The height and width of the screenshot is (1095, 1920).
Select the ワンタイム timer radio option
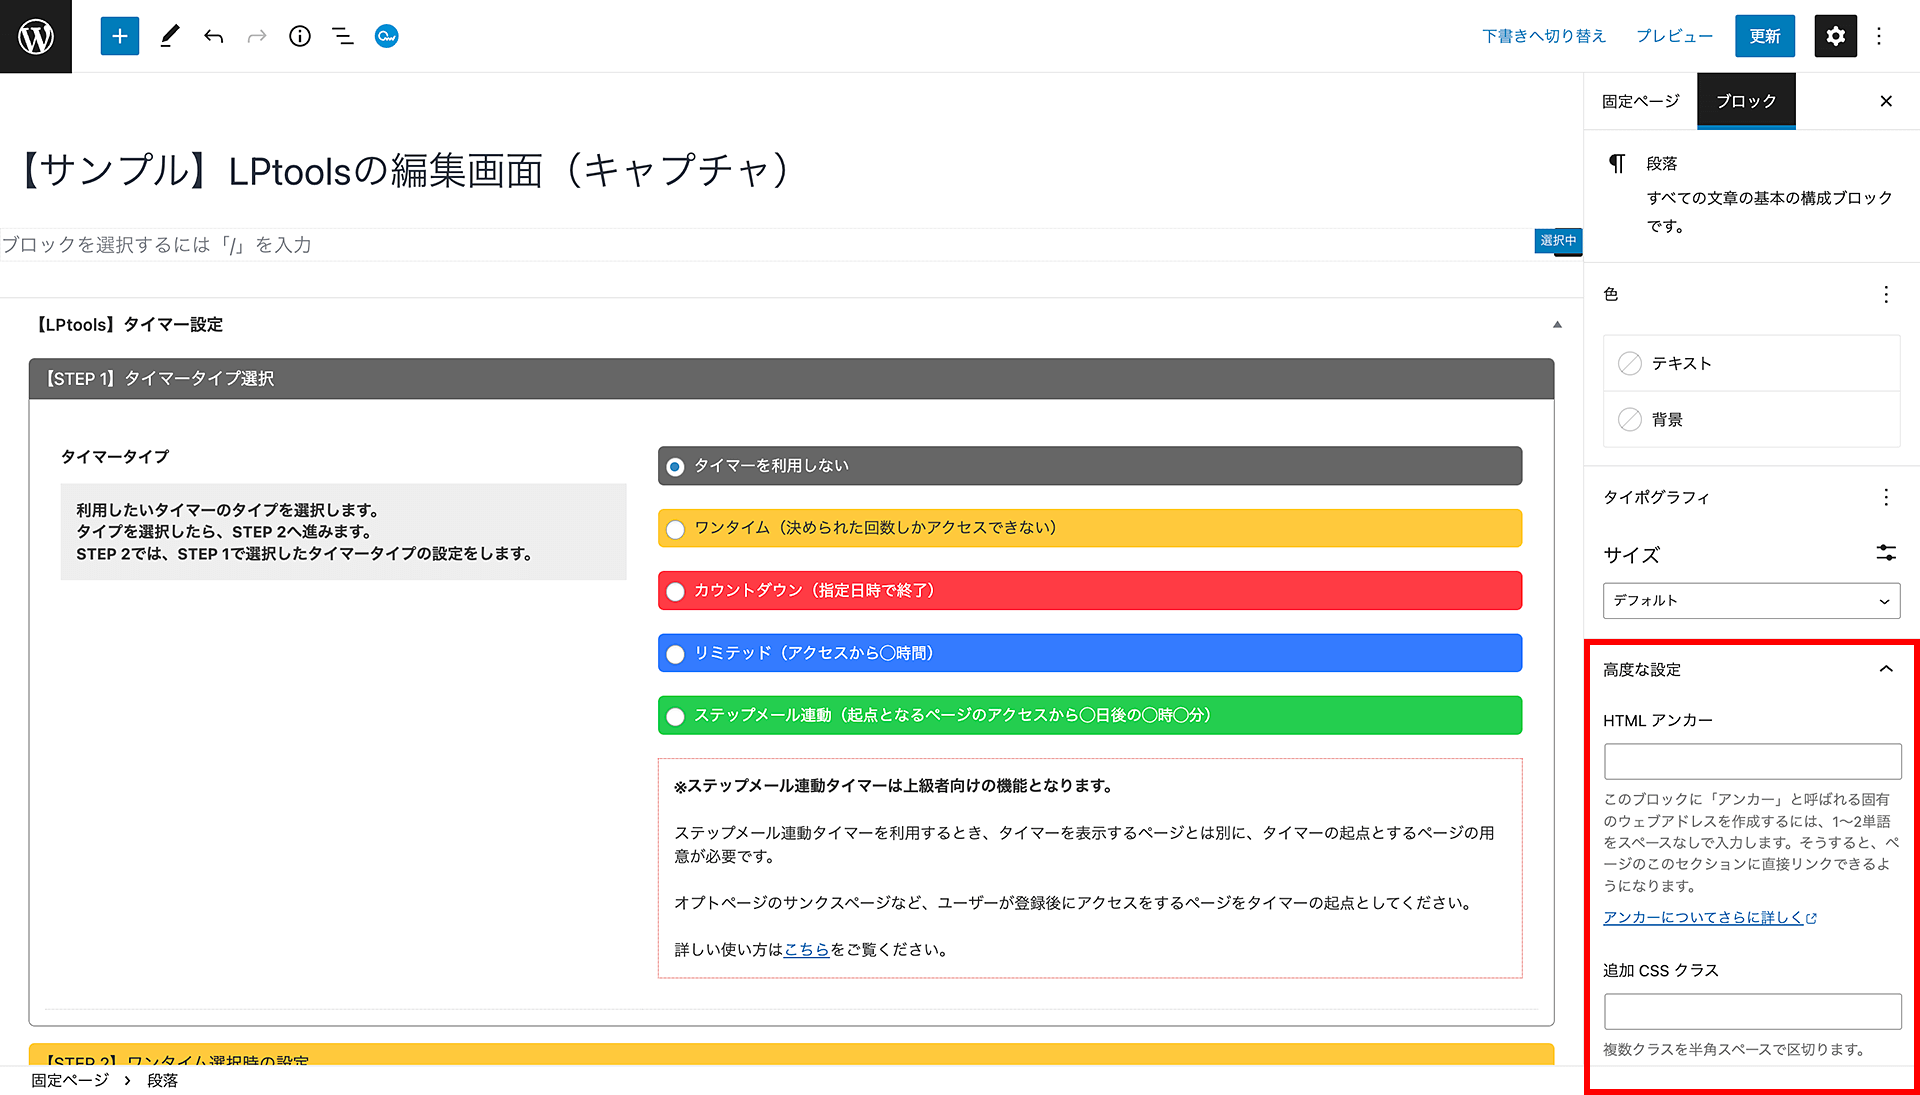pos(676,529)
